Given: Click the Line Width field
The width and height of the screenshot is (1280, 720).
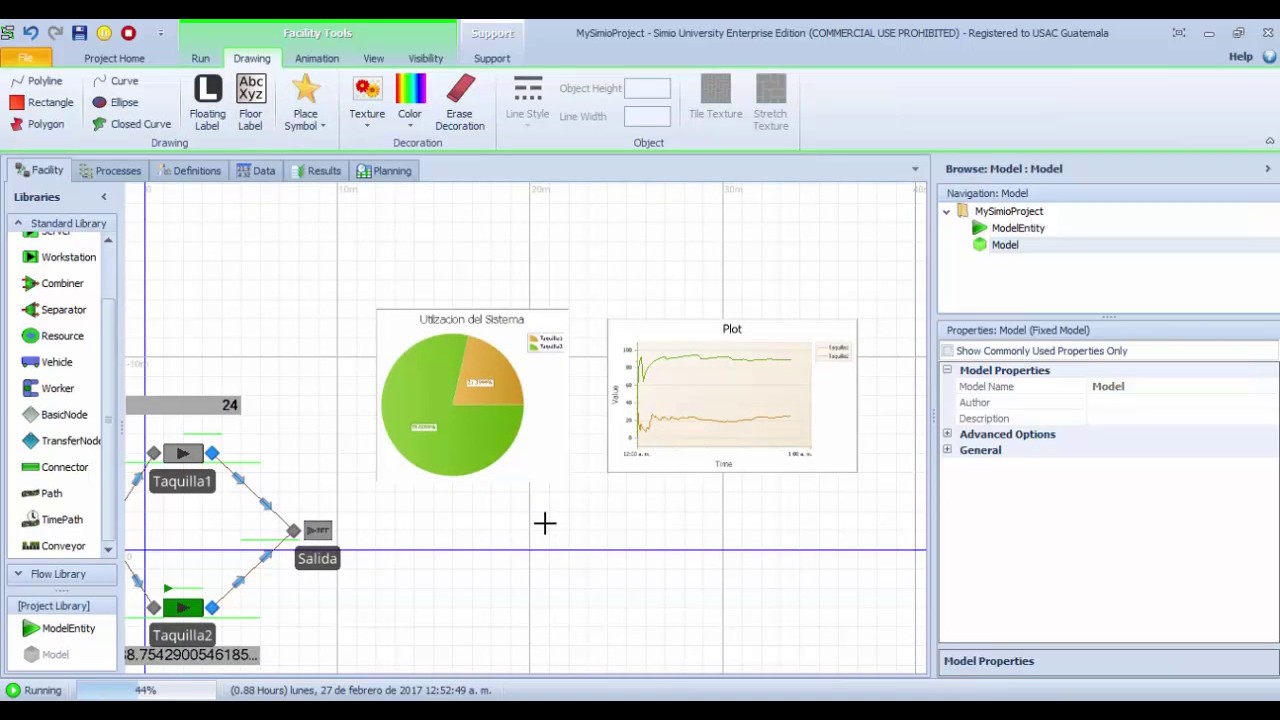Looking at the screenshot, I should [x=647, y=116].
